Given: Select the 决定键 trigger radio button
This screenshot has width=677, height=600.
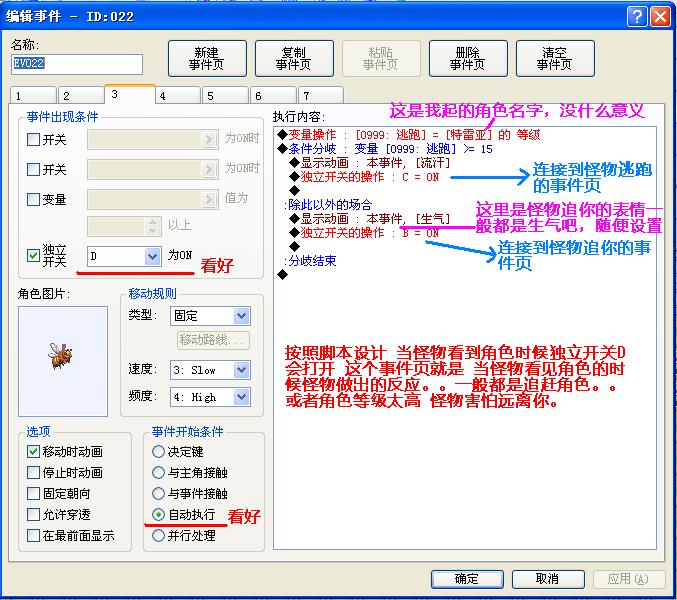Looking at the screenshot, I should pyautogui.click(x=158, y=452).
